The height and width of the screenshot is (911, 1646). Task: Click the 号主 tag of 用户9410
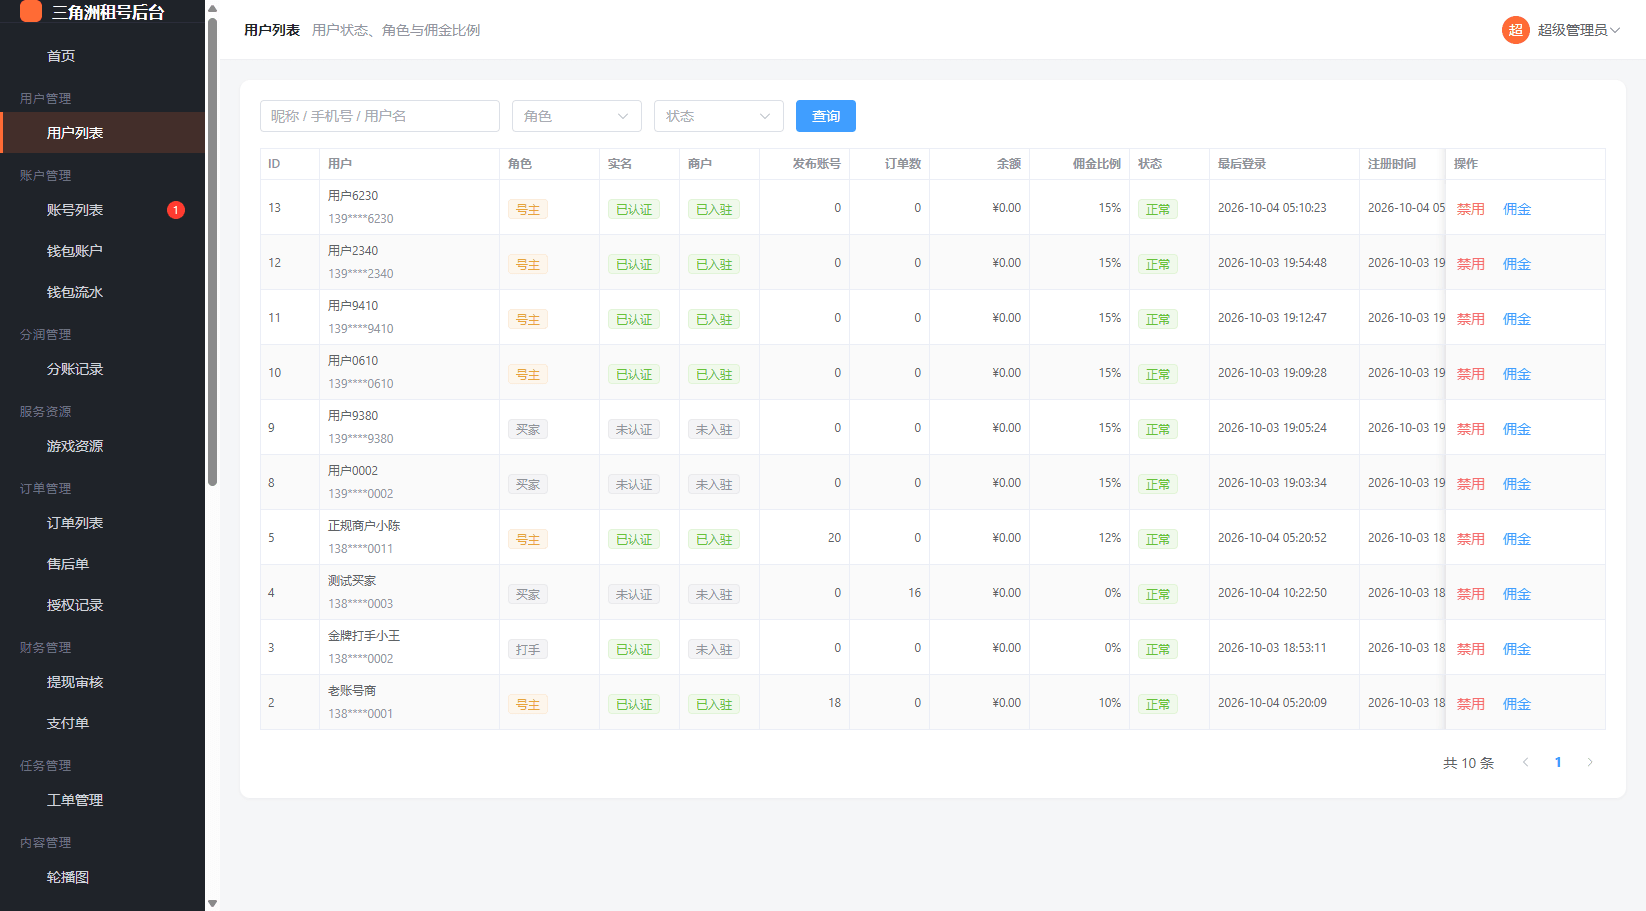(x=528, y=320)
